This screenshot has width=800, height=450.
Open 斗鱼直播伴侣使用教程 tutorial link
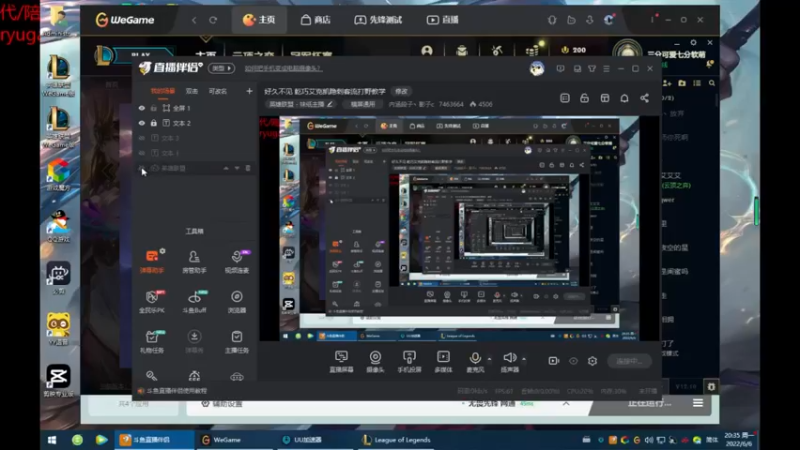[x=177, y=391]
